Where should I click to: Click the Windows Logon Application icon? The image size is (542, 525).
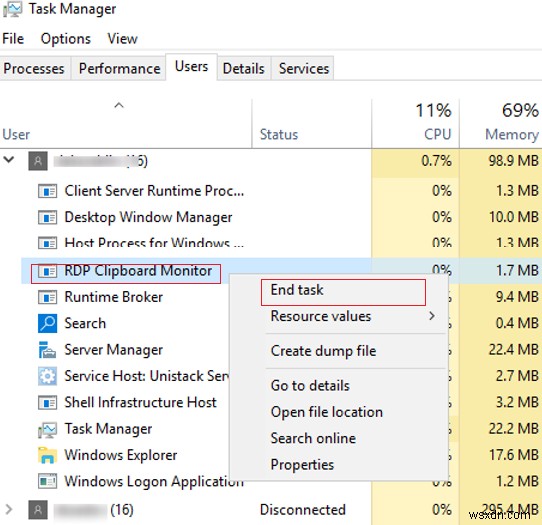[47, 481]
